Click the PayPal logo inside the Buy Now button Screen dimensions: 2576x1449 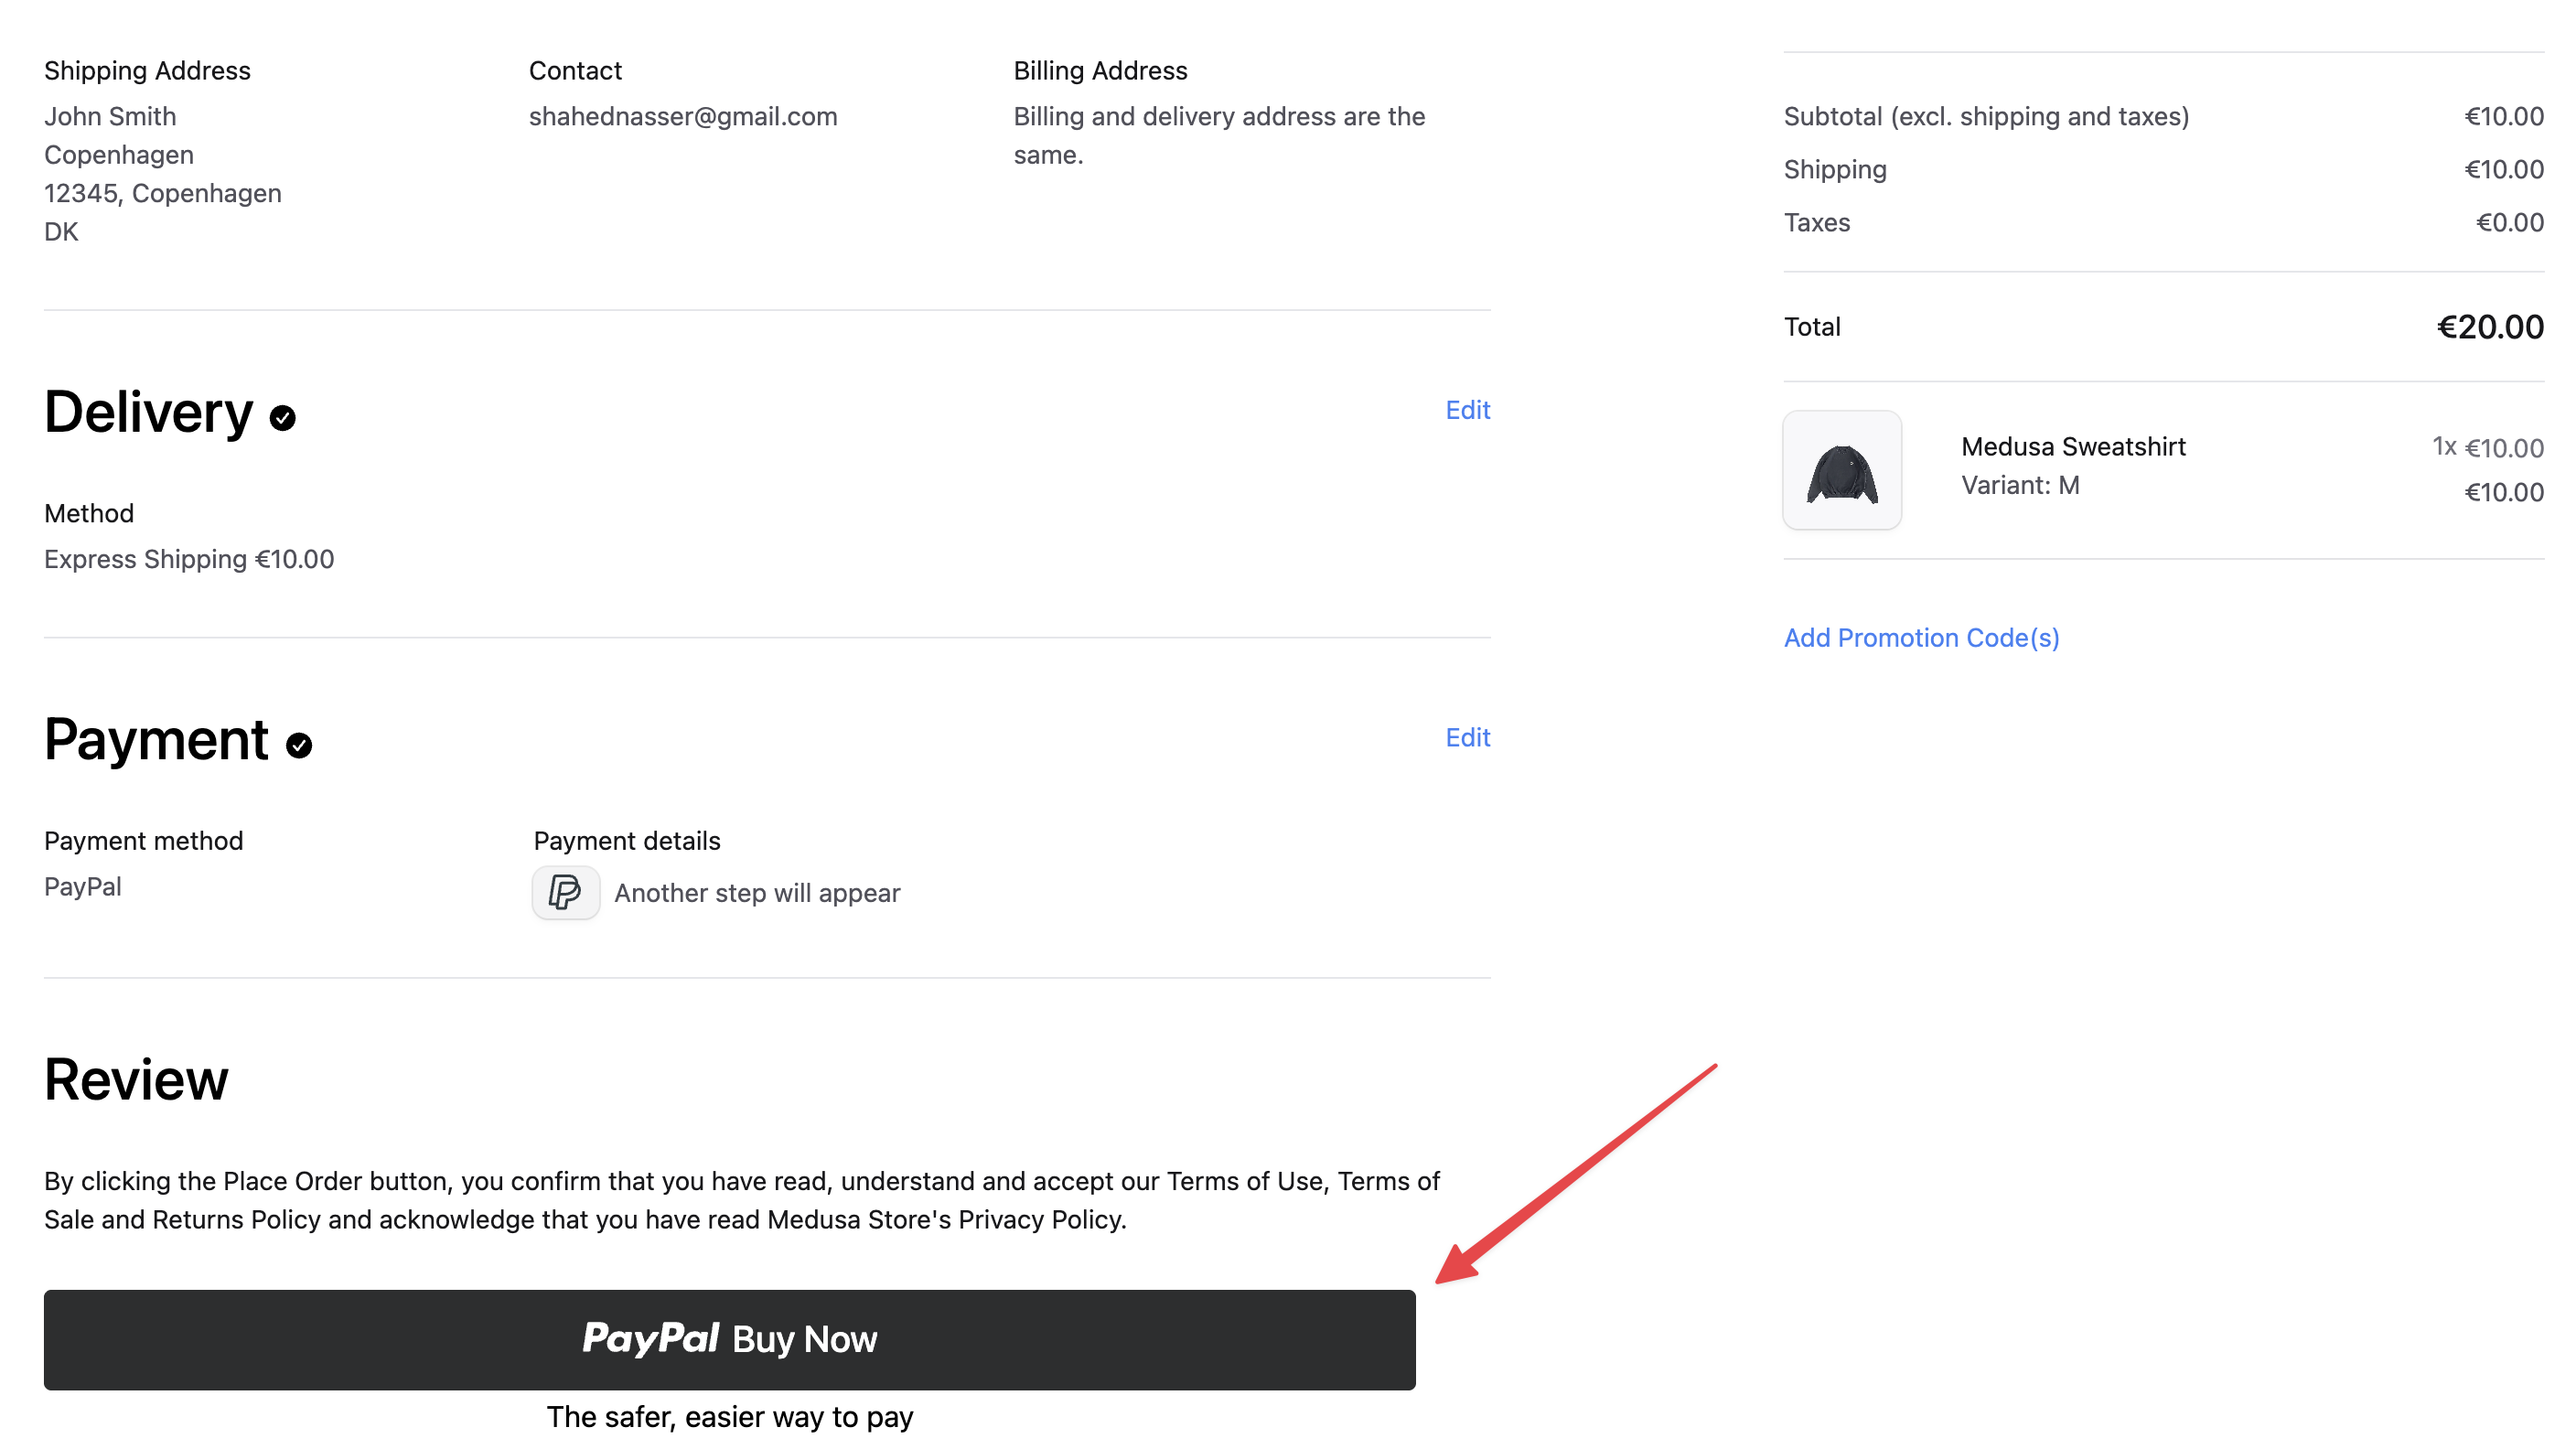pyautogui.click(x=650, y=1338)
